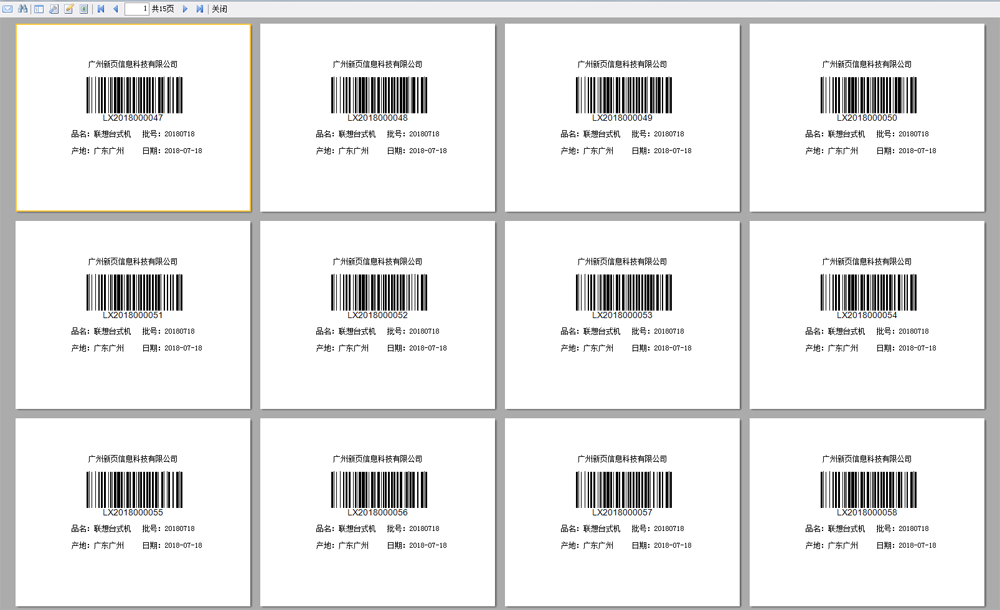
Task: Select the page thumbnail labeled LX2018000055
Action: 133,512
